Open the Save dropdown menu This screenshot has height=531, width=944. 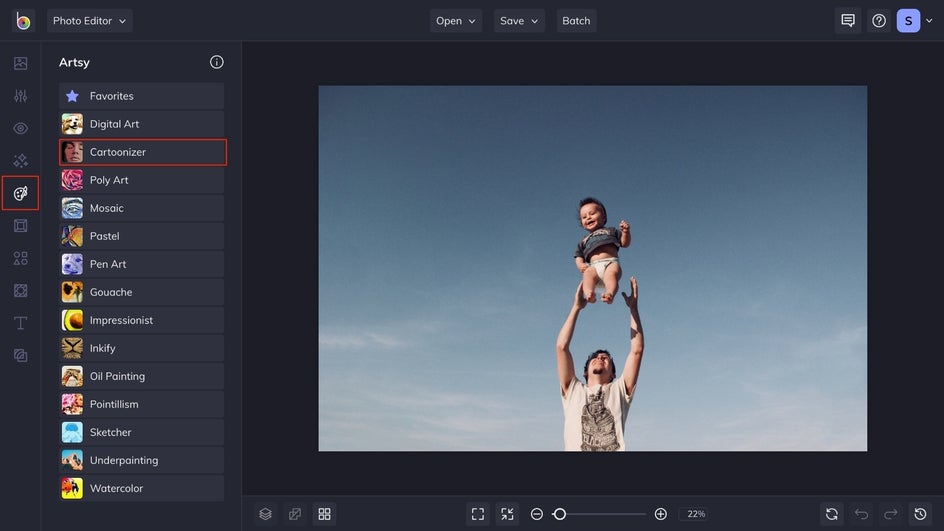pos(519,21)
